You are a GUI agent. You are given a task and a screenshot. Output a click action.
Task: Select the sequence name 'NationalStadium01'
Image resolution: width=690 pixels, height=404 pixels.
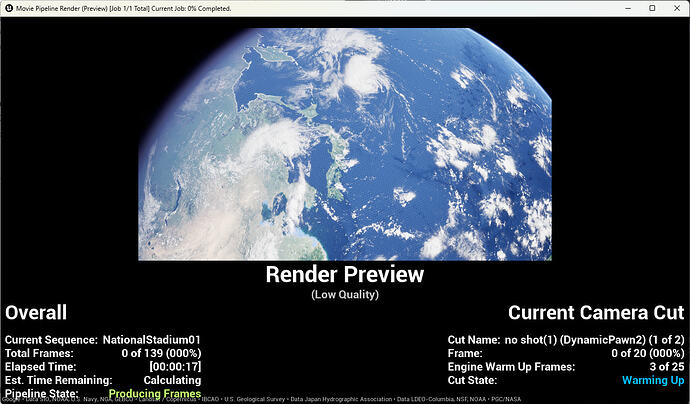152,340
